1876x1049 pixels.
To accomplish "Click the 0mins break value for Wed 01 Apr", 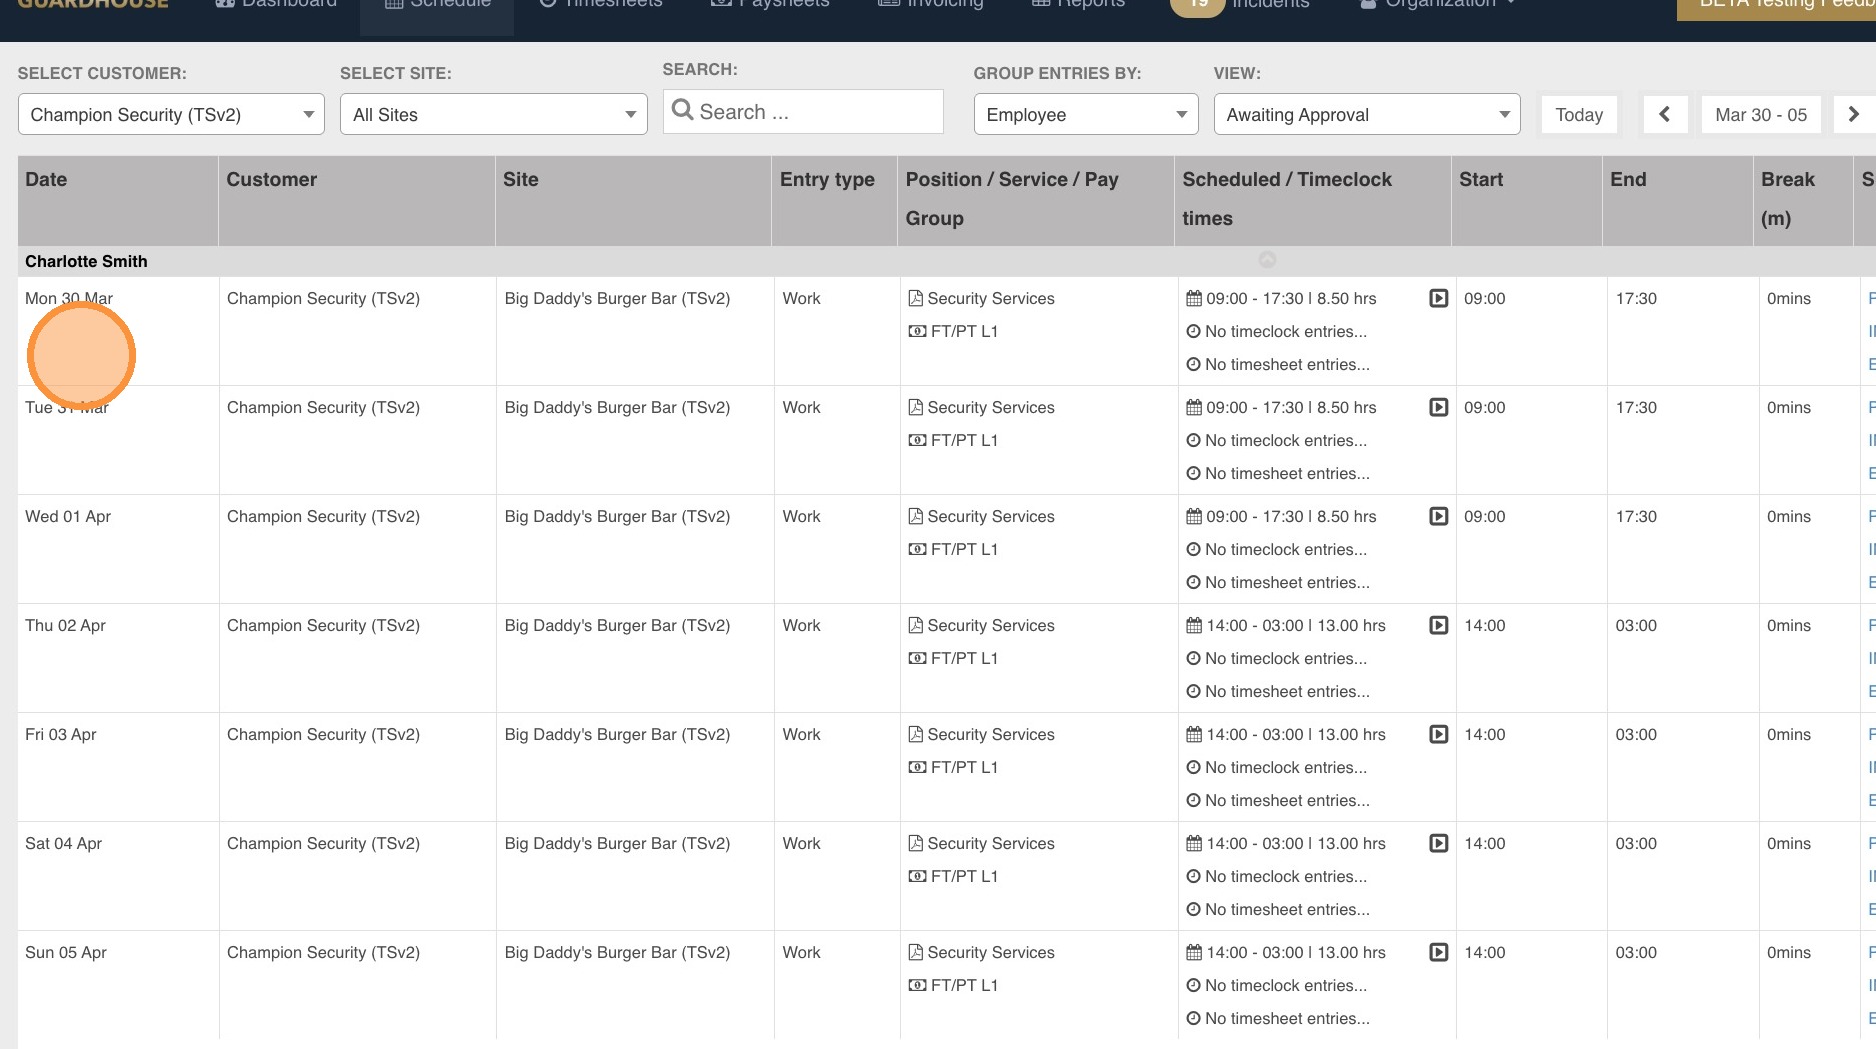I will tap(1789, 516).
